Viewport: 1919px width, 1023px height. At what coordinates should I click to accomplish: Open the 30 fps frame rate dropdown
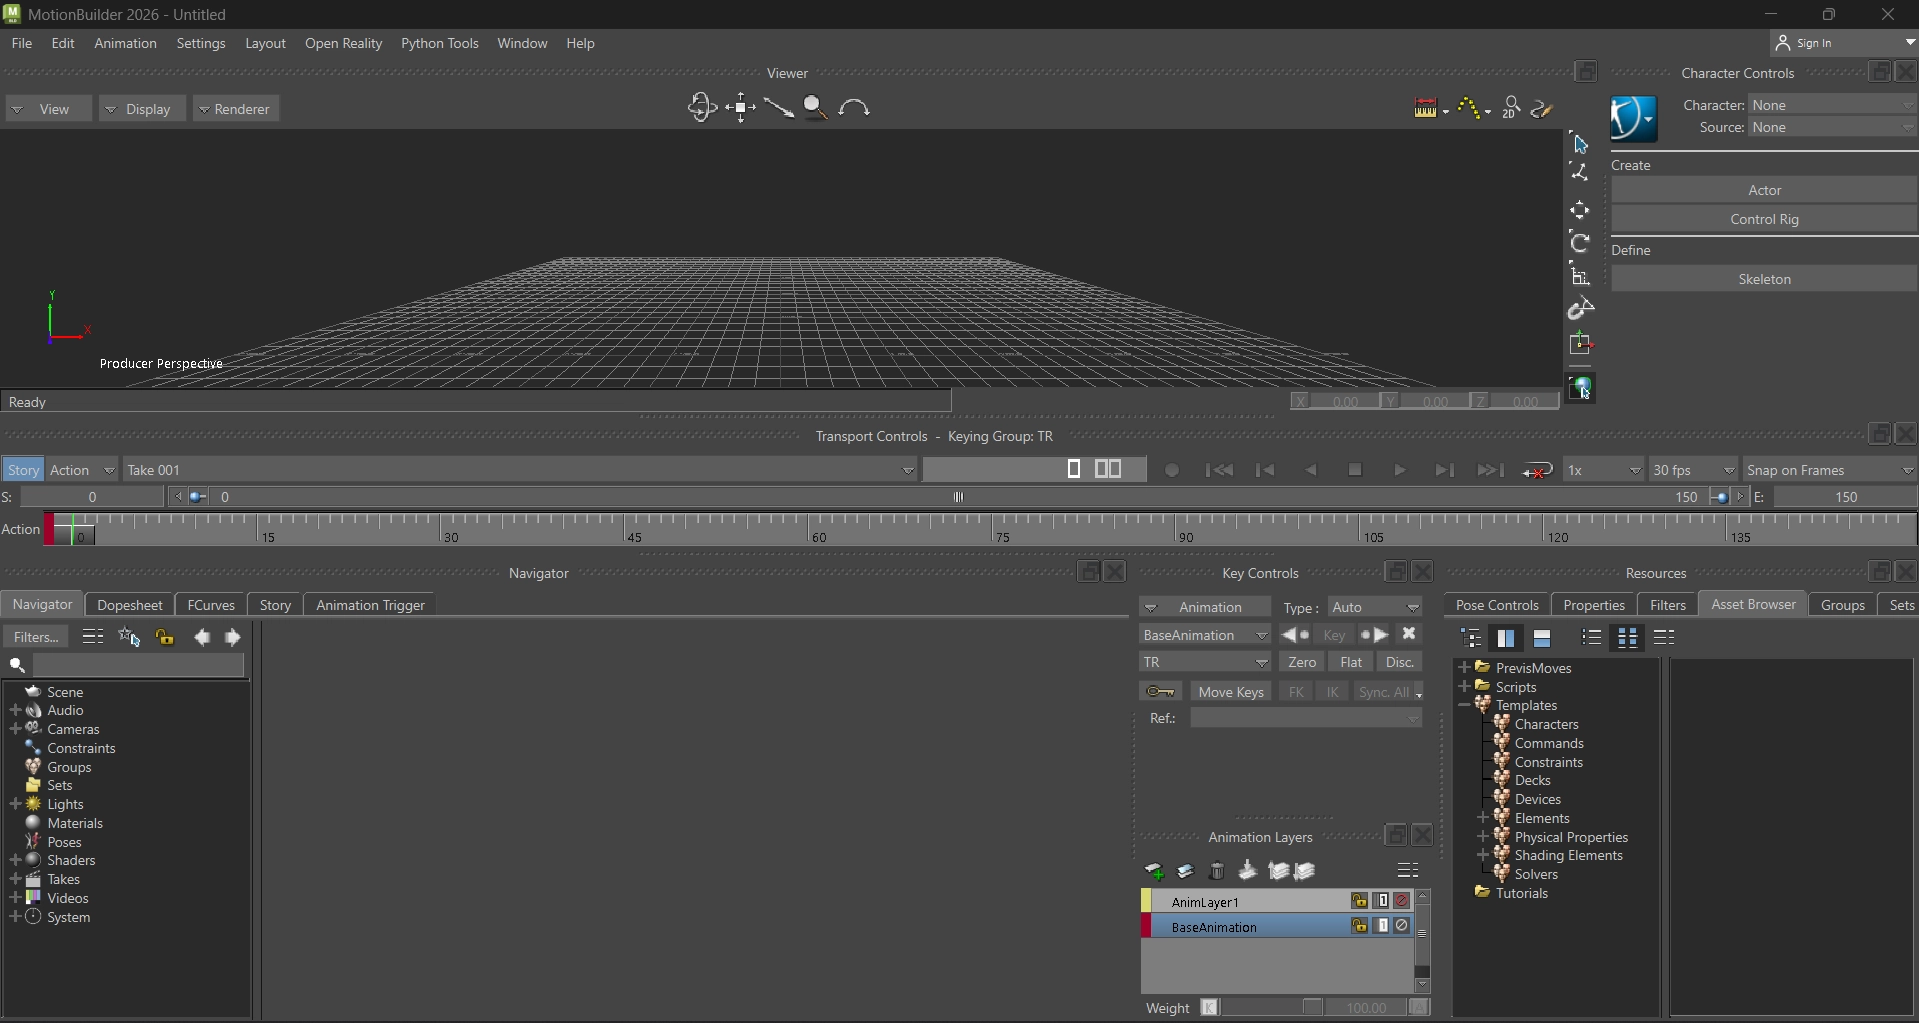pyautogui.click(x=1694, y=470)
